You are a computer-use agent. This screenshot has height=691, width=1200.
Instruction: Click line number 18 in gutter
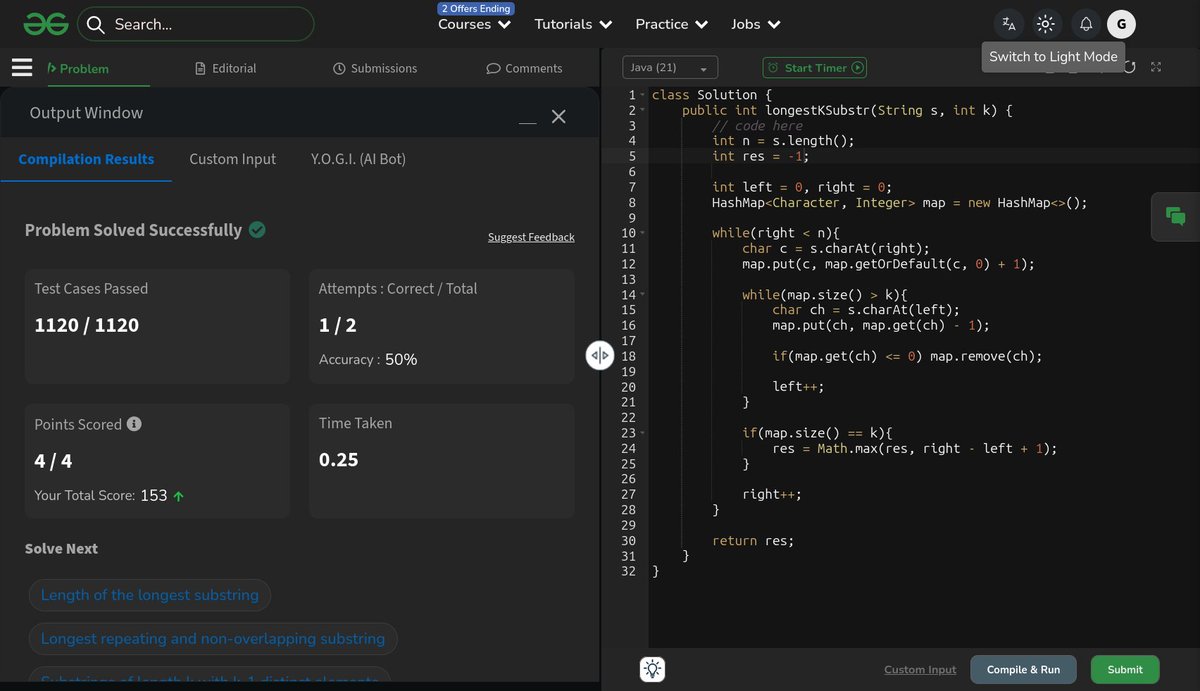pyautogui.click(x=628, y=356)
